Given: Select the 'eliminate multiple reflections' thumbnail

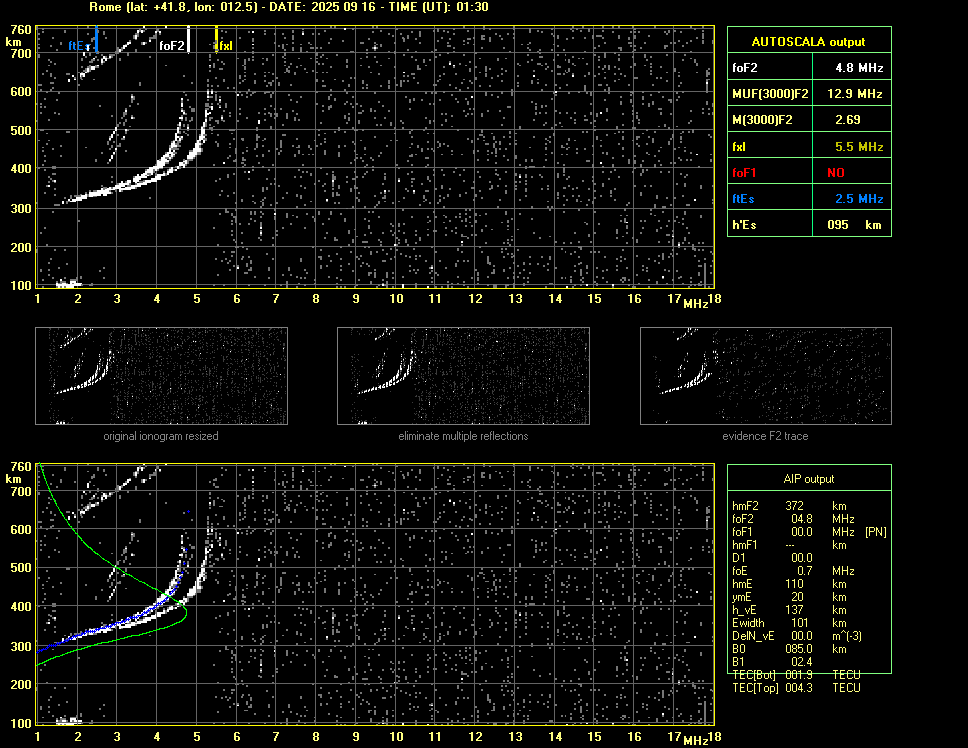Looking at the screenshot, I should pos(463,376).
